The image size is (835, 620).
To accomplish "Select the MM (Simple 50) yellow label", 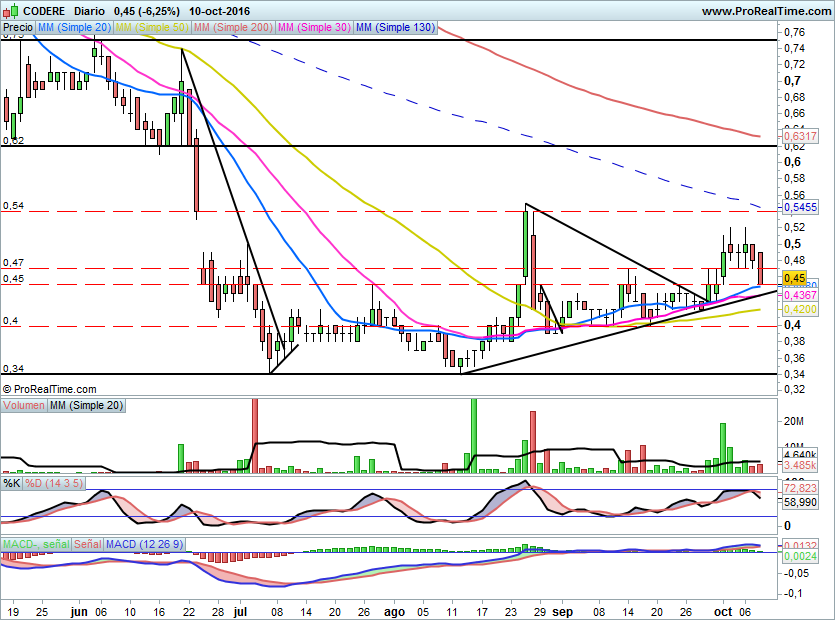I will (x=152, y=28).
